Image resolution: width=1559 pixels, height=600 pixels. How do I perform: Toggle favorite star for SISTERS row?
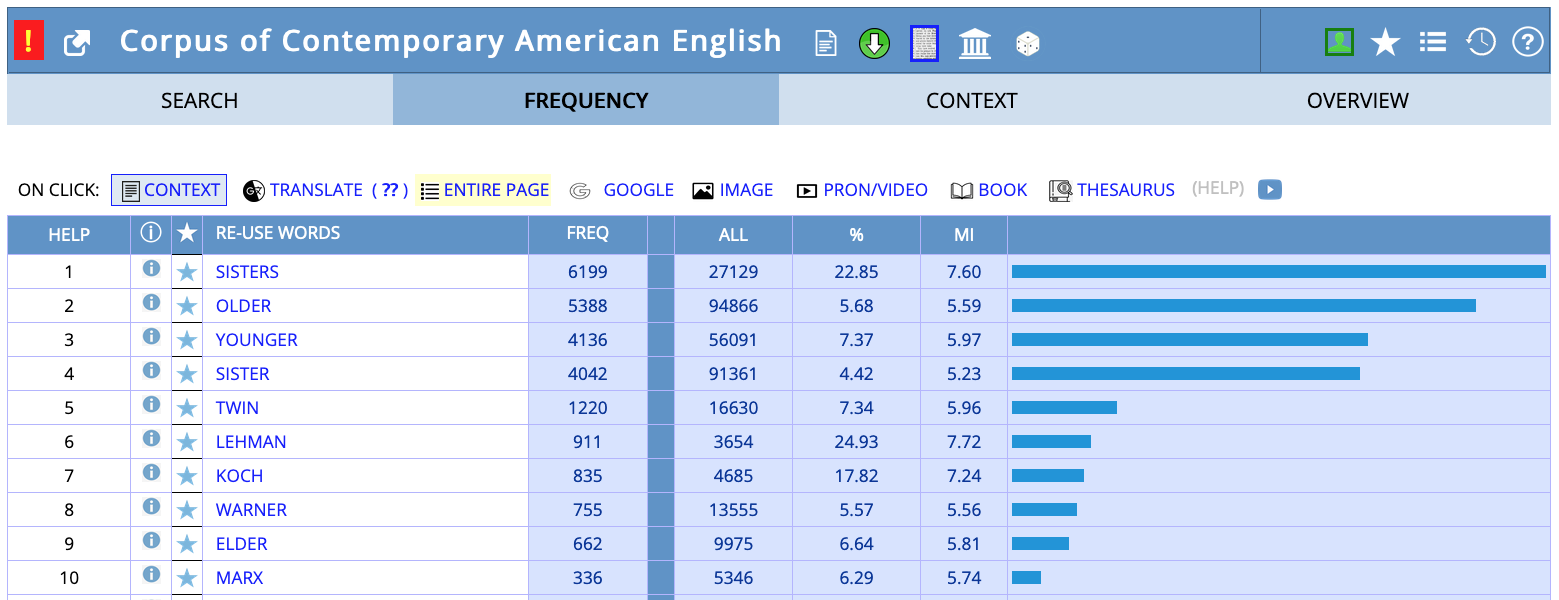187,272
